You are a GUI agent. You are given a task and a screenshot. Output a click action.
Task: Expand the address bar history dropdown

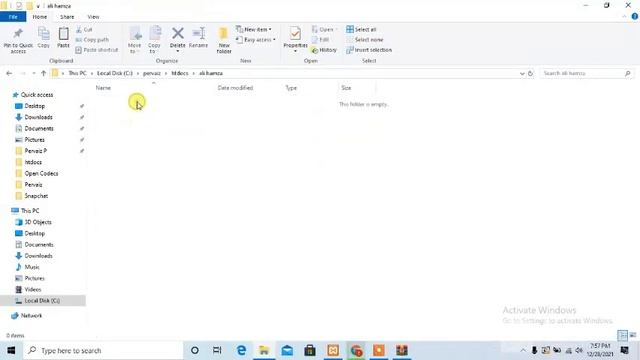522,73
